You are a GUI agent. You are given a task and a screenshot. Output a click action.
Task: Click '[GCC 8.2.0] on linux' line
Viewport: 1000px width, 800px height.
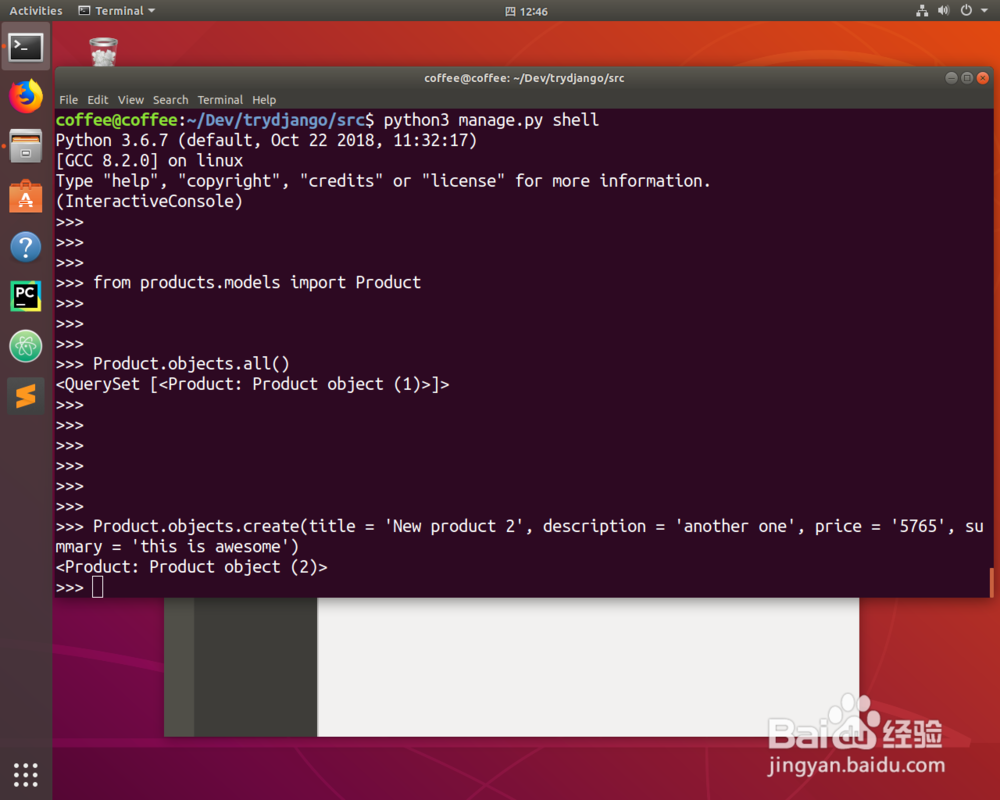click(149, 161)
